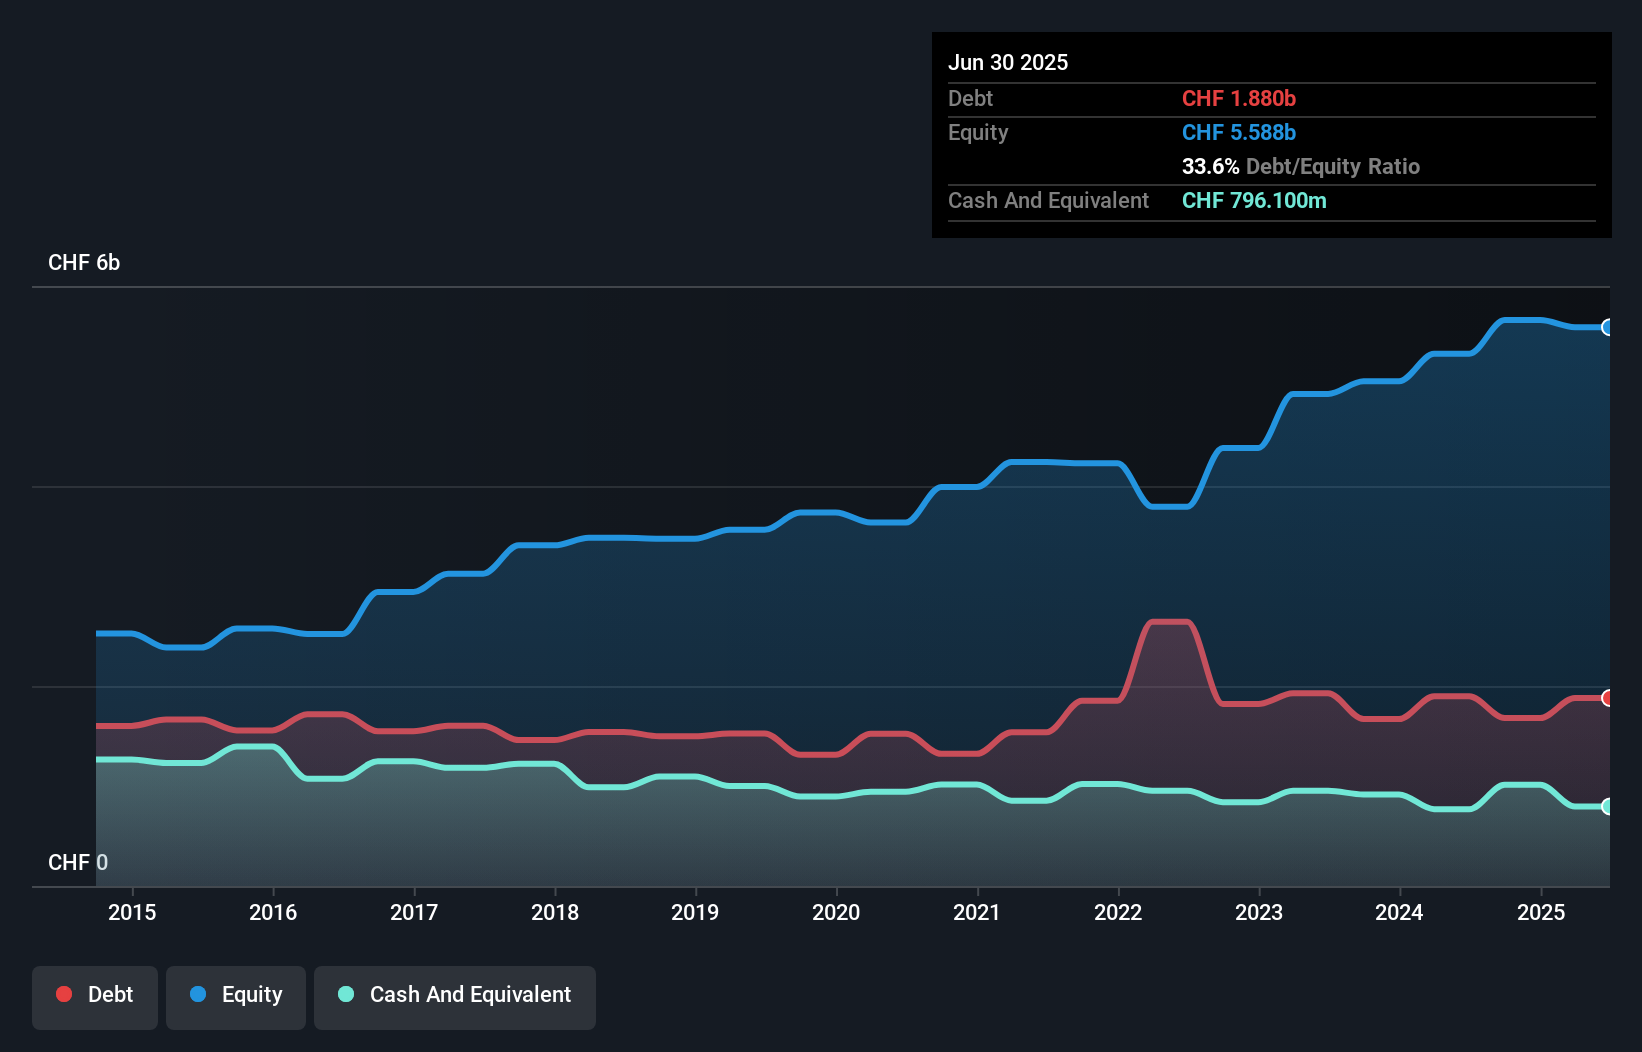Select the Debt endpoint marker on the chart
The width and height of the screenshot is (1642, 1052).
coord(1607,698)
